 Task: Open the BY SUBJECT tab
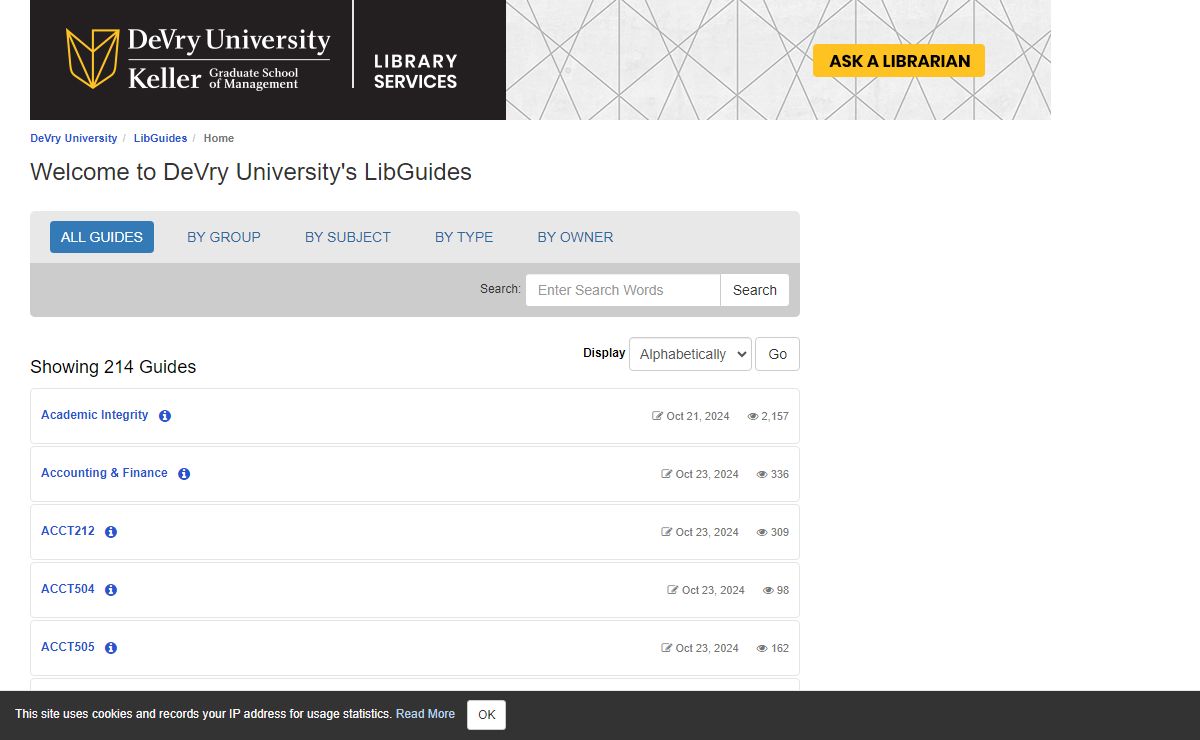click(x=347, y=237)
